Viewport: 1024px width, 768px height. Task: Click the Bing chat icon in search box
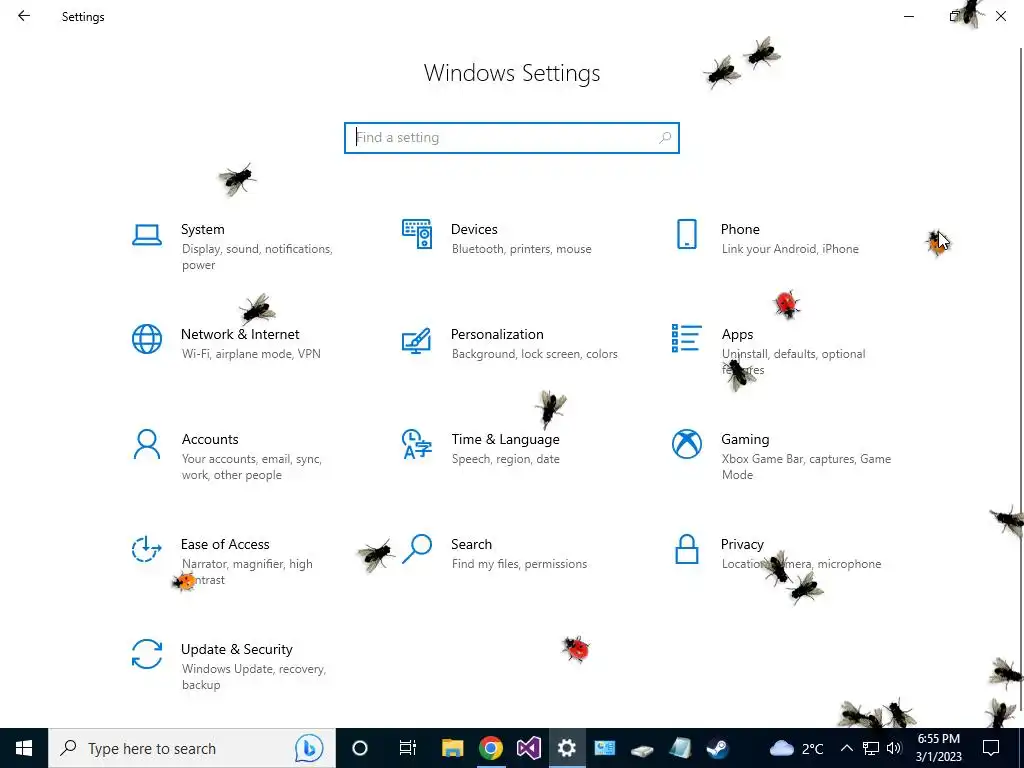point(309,748)
